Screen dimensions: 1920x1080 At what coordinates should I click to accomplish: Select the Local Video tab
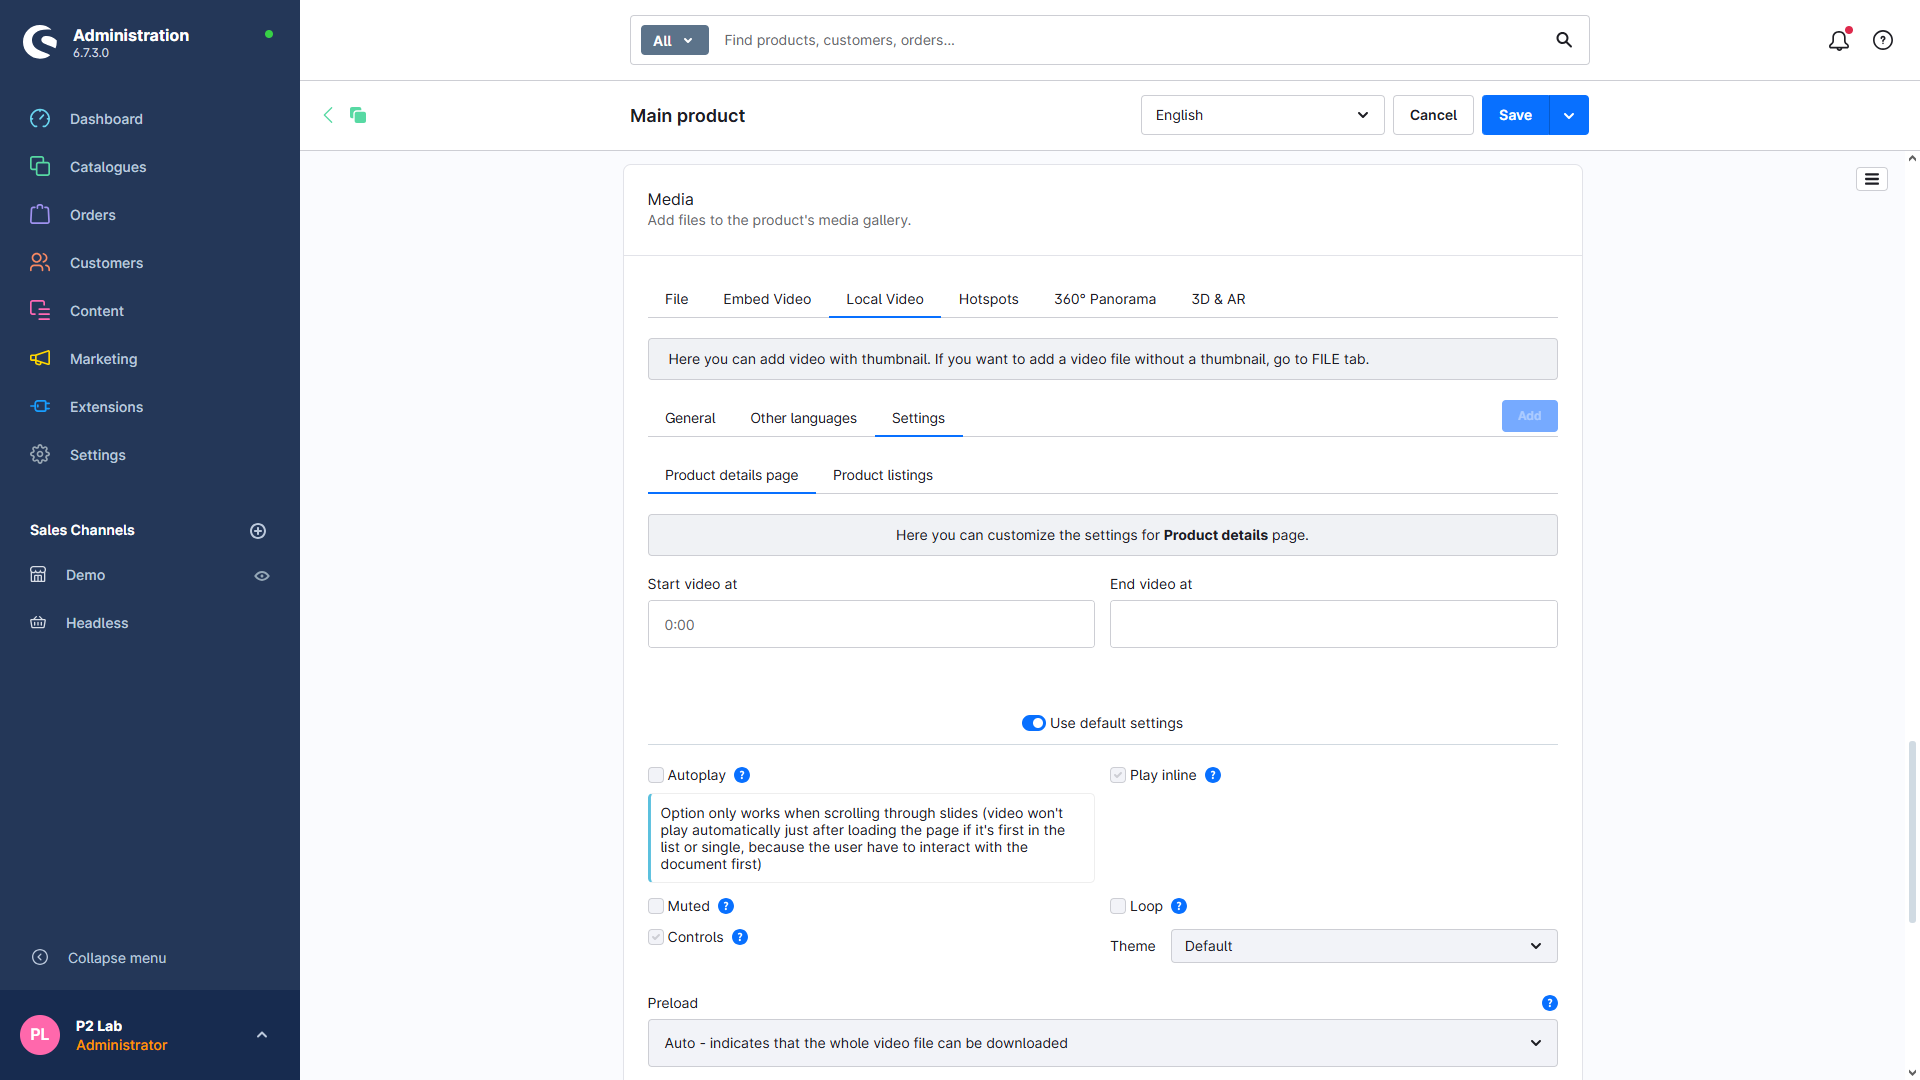tap(885, 299)
